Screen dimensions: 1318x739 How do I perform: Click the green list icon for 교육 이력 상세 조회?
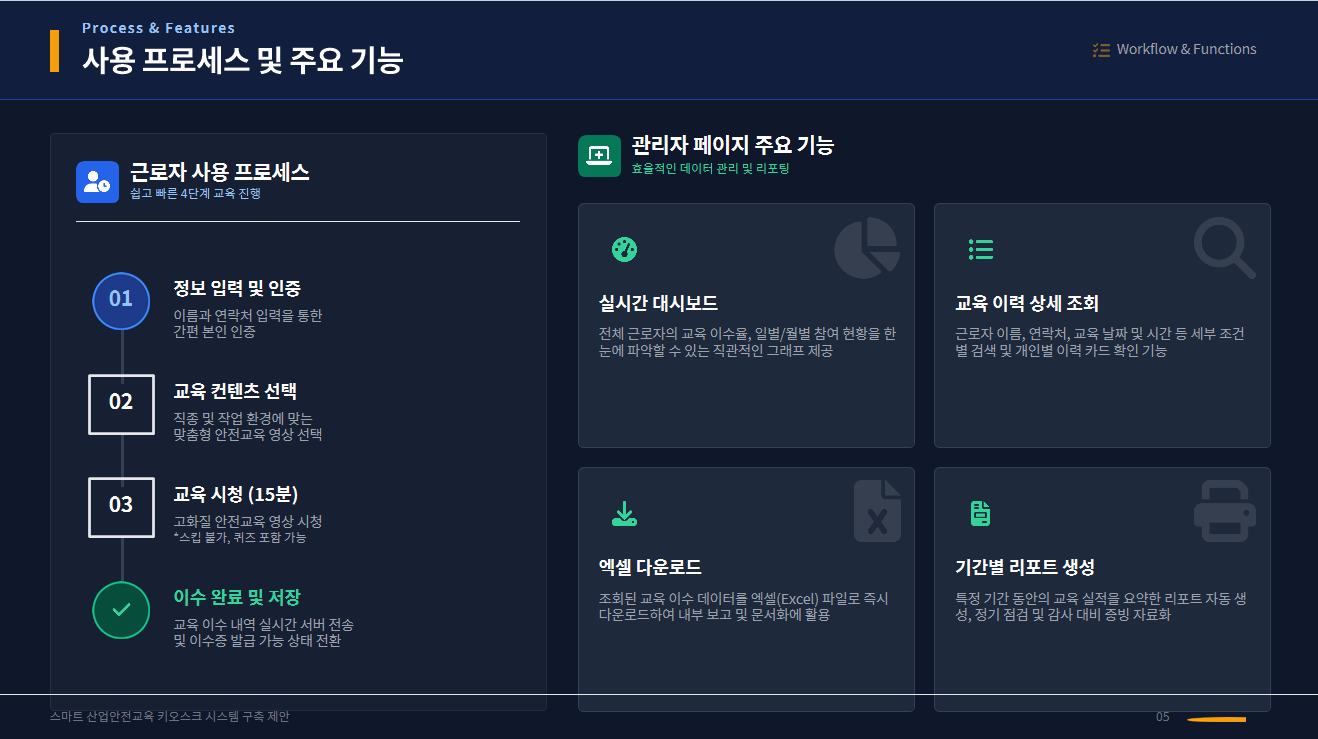(x=980, y=250)
